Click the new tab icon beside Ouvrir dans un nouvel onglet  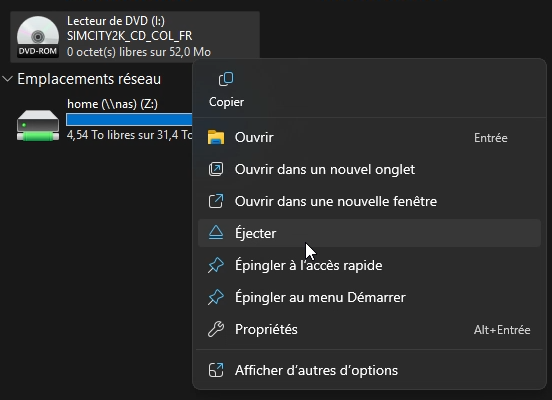coord(216,169)
